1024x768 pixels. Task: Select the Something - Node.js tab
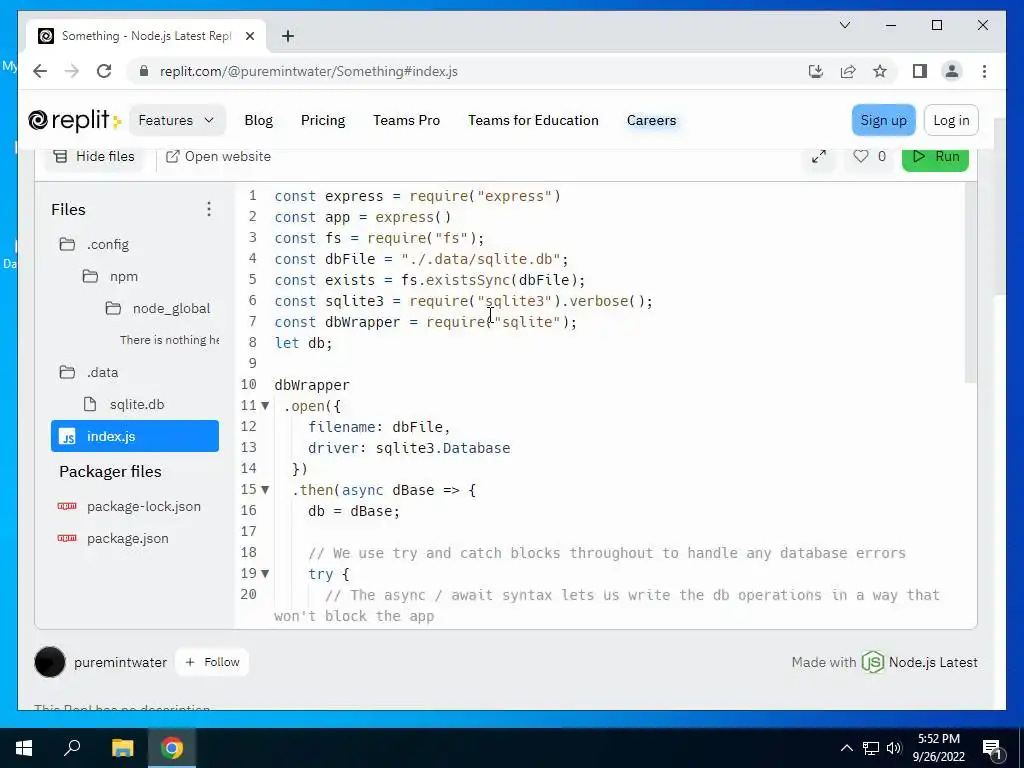click(x=146, y=36)
